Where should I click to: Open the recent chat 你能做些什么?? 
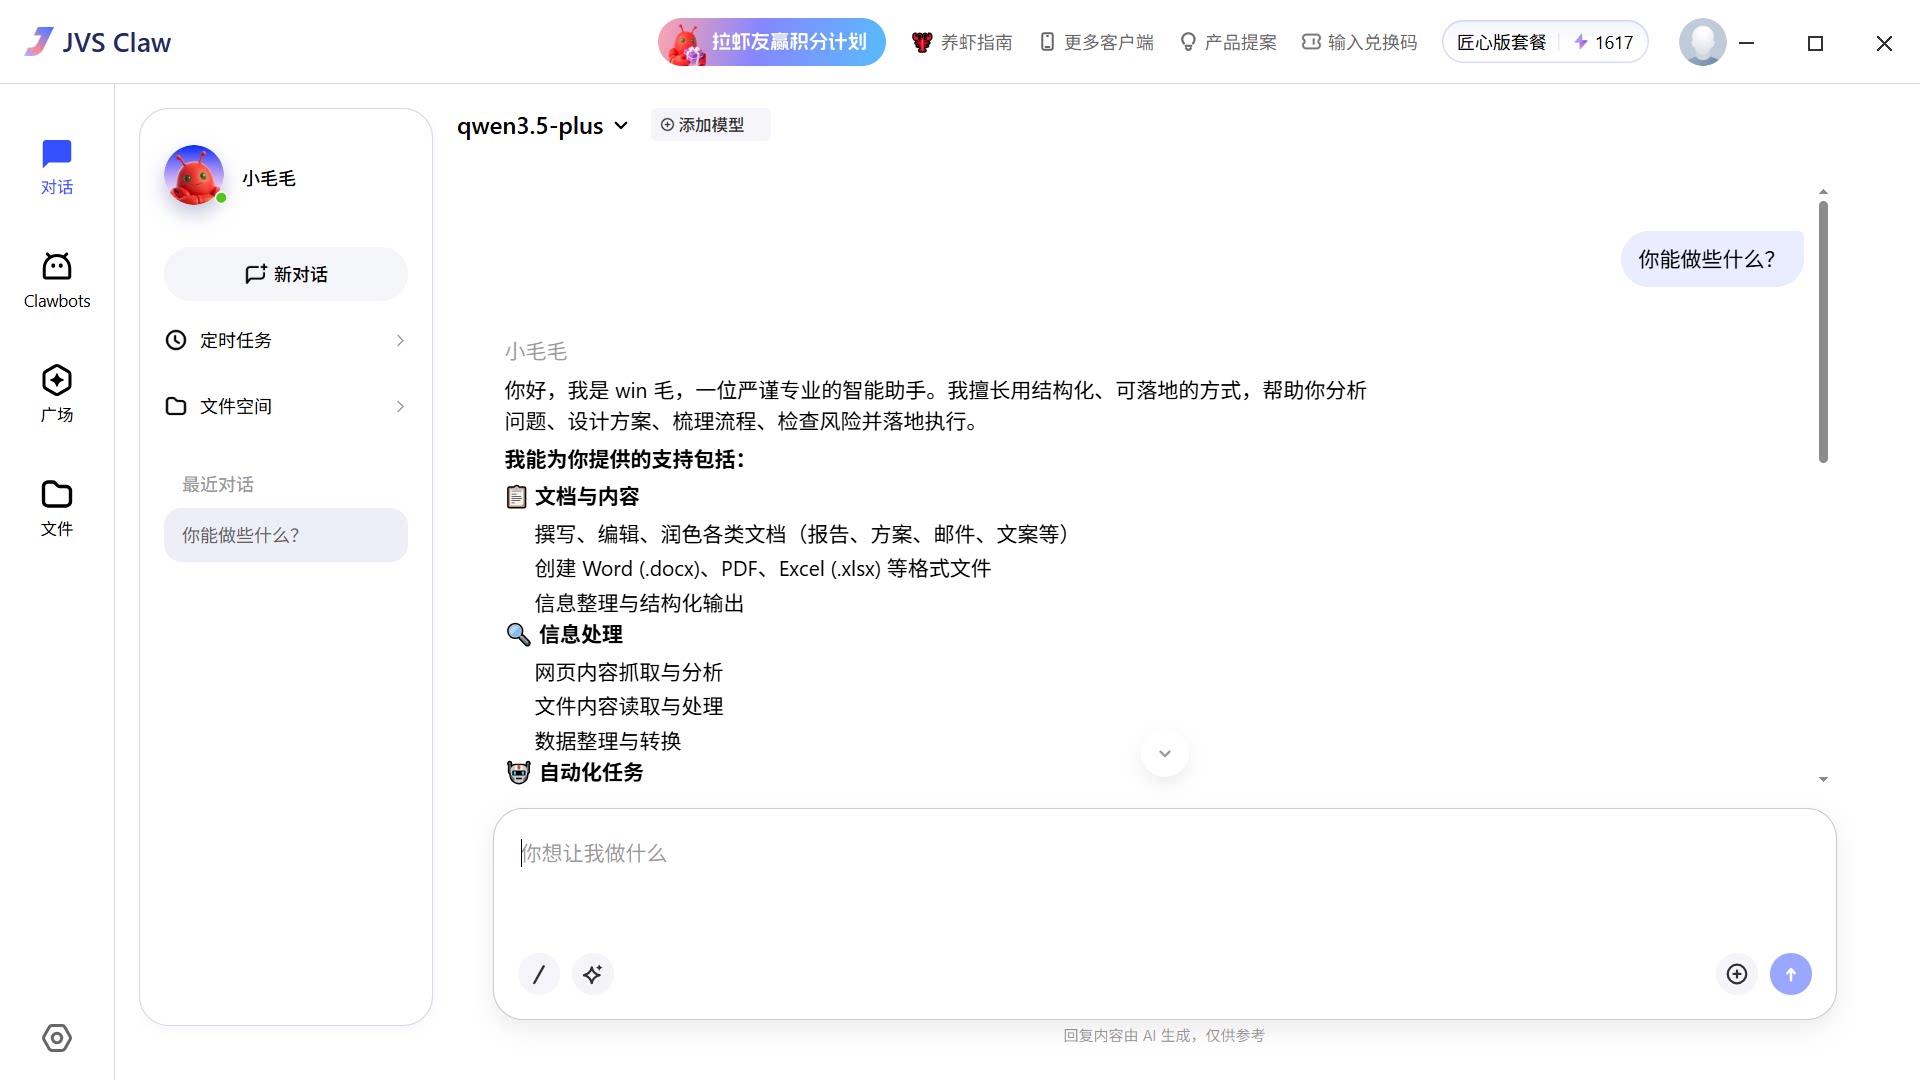286,535
